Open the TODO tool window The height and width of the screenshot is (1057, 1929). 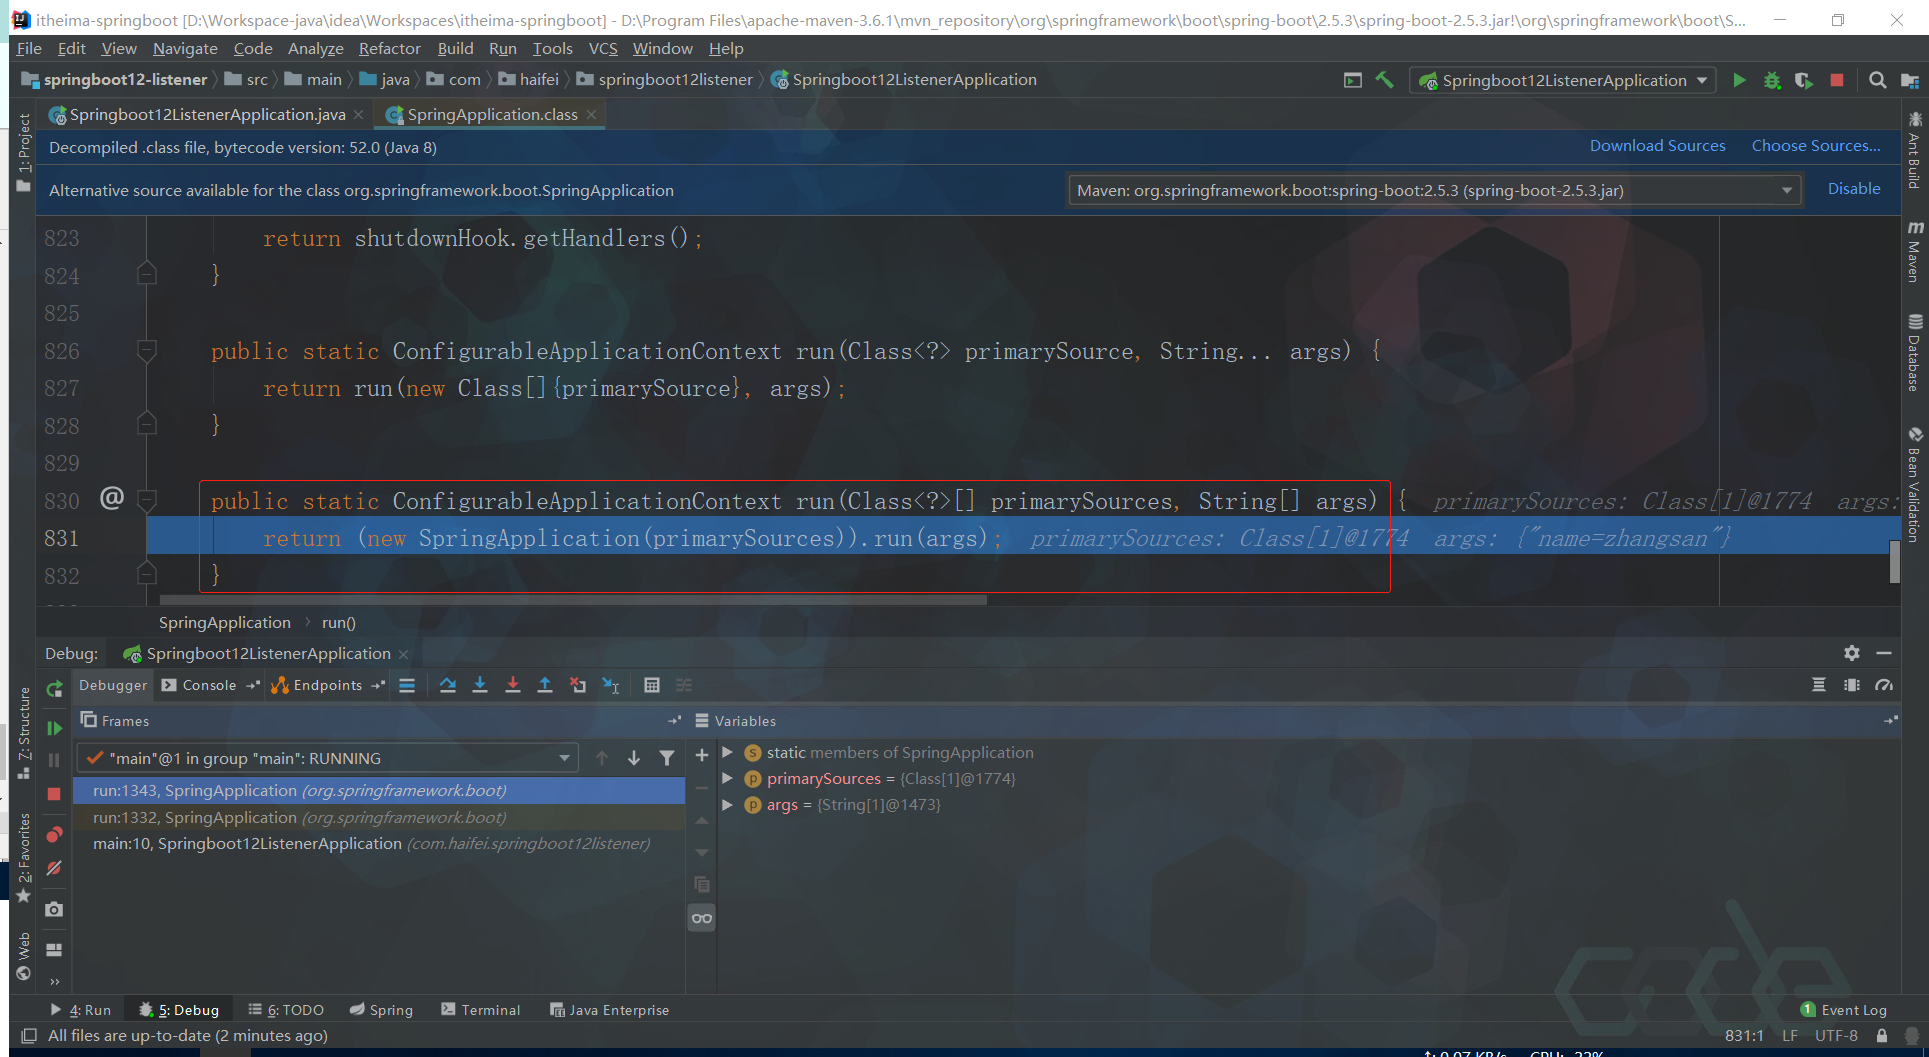click(286, 1010)
